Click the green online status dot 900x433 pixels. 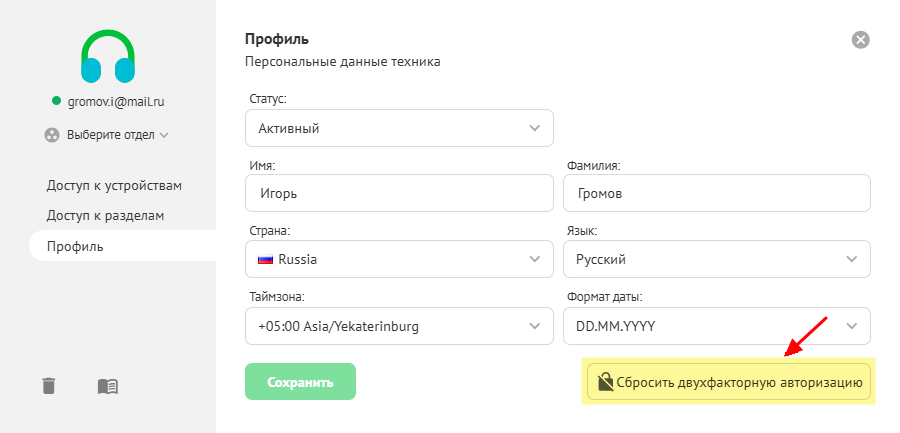[57, 101]
